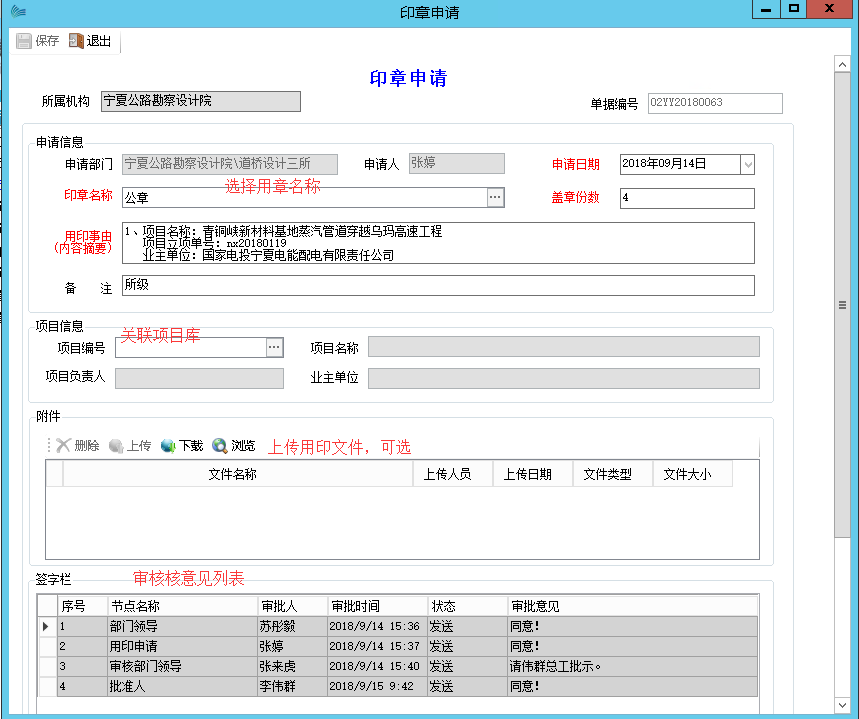Viewport: 859px width, 719px height.
Task: Click the 印章名称 input field containing 公章
Action: click(x=305, y=198)
